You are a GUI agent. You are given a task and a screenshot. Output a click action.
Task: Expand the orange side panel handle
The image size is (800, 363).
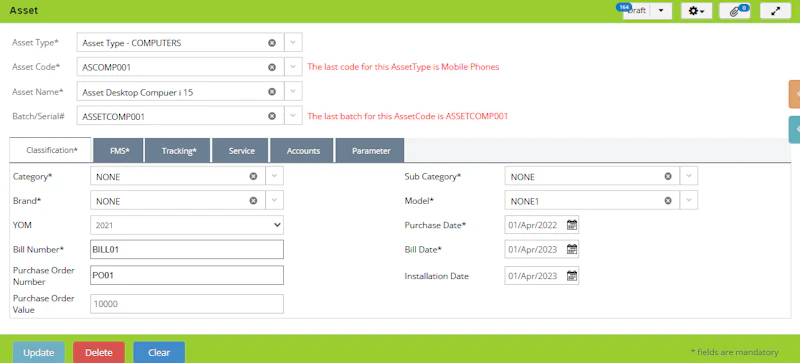pyautogui.click(x=794, y=94)
